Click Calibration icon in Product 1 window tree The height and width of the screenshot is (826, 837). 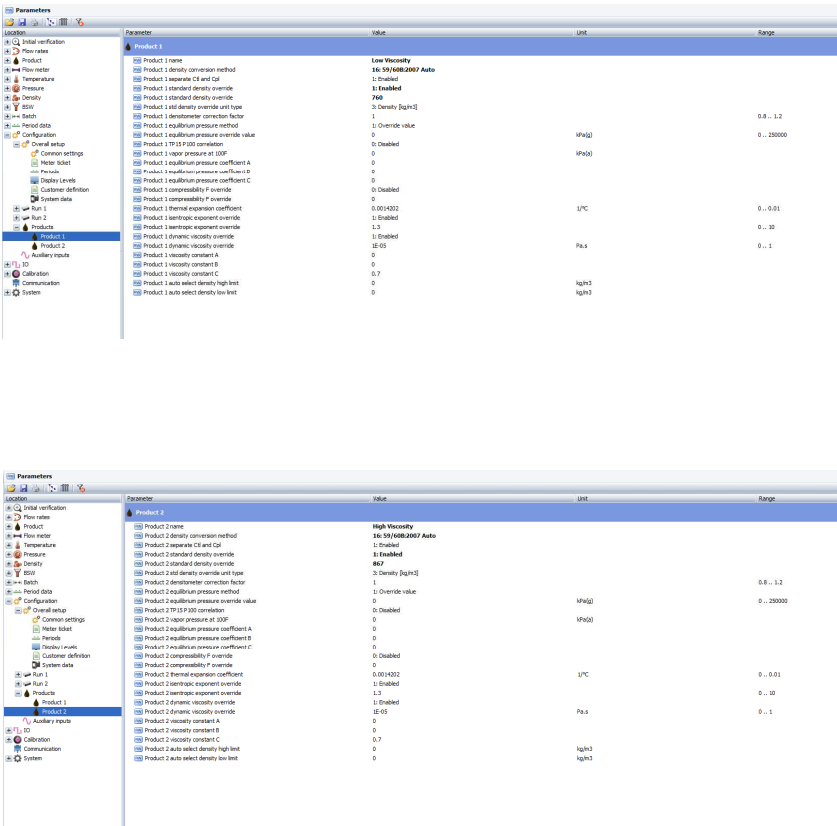point(16,274)
